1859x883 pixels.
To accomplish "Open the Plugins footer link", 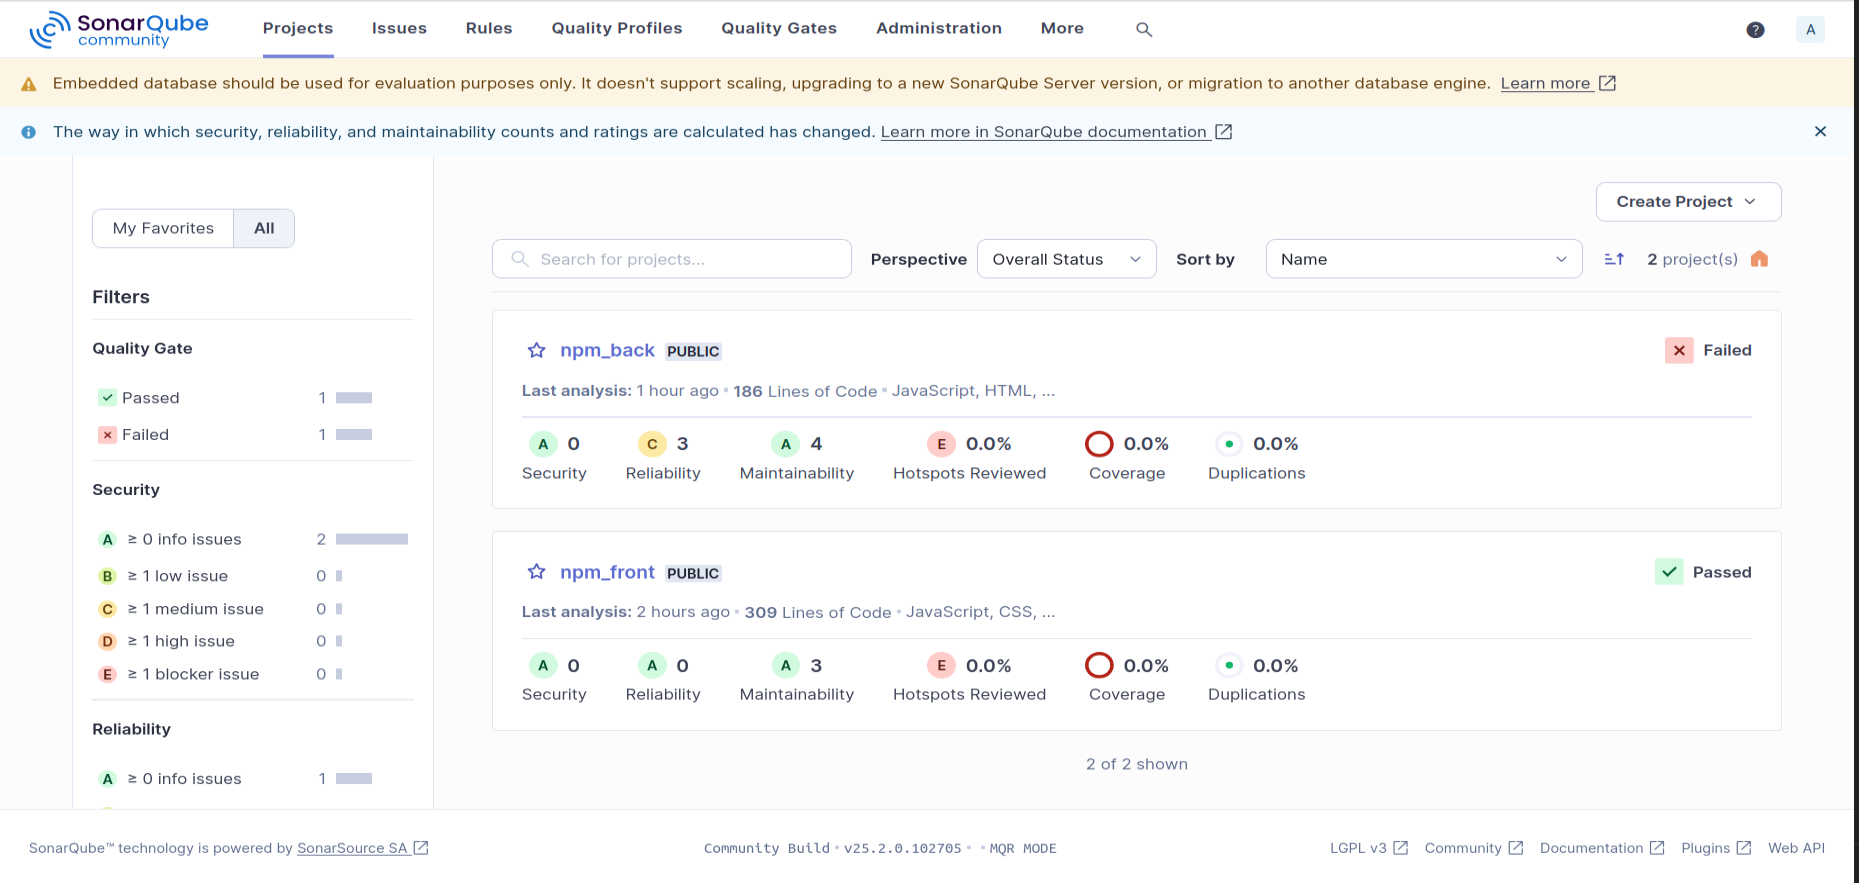I will click(1716, 848).
